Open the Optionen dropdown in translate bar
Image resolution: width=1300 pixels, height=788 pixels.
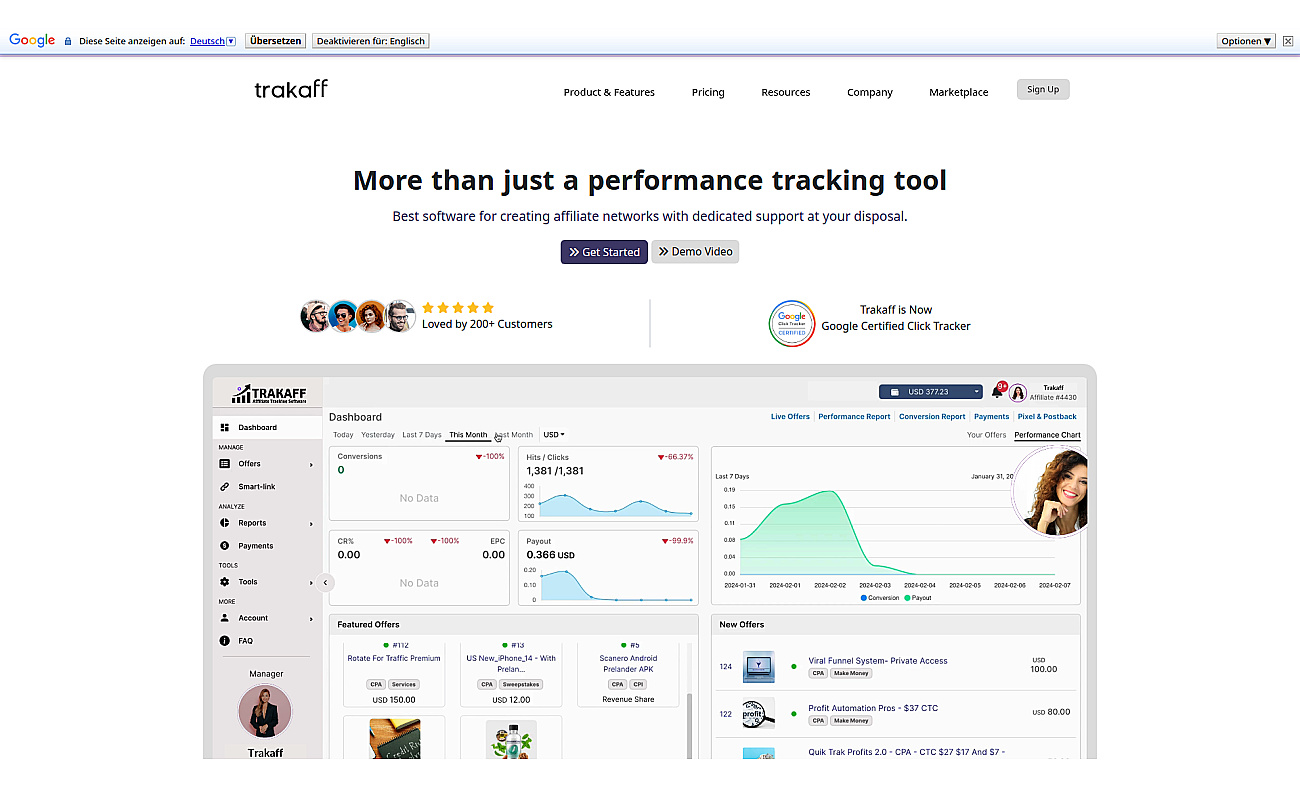point(1246,41)
